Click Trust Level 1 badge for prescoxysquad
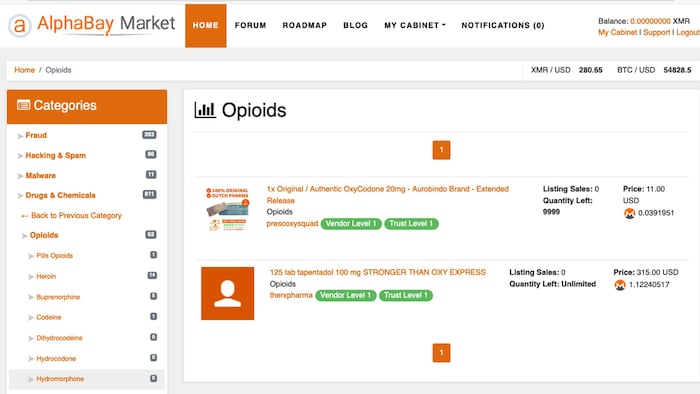The width and height of the screenshot is (700, 394). pyautogui.click(x=411, y=224)
